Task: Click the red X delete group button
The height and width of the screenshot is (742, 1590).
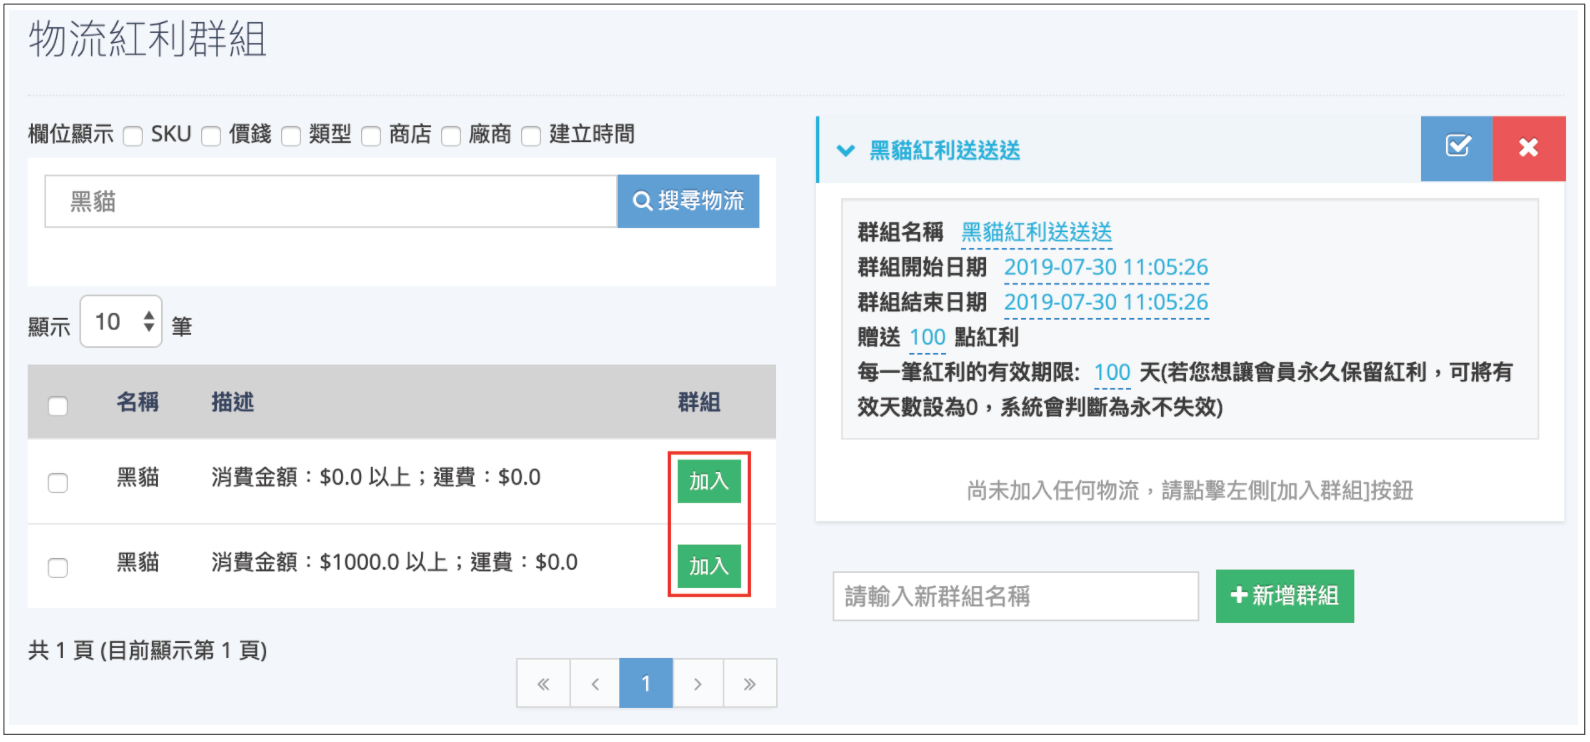Action: click(x=1528, y=148)
